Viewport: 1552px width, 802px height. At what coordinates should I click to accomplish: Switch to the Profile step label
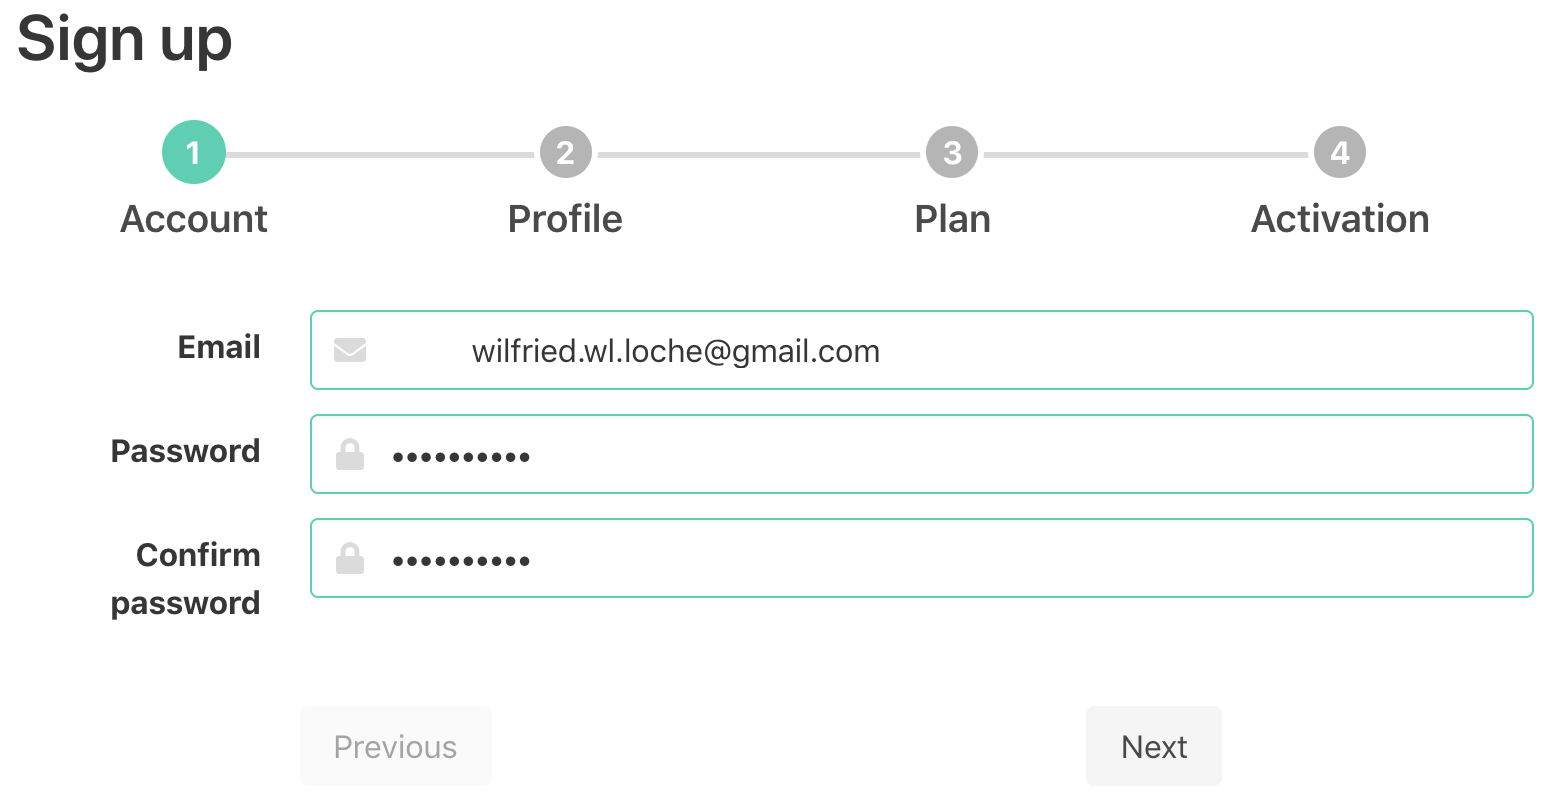coord(565,219)
